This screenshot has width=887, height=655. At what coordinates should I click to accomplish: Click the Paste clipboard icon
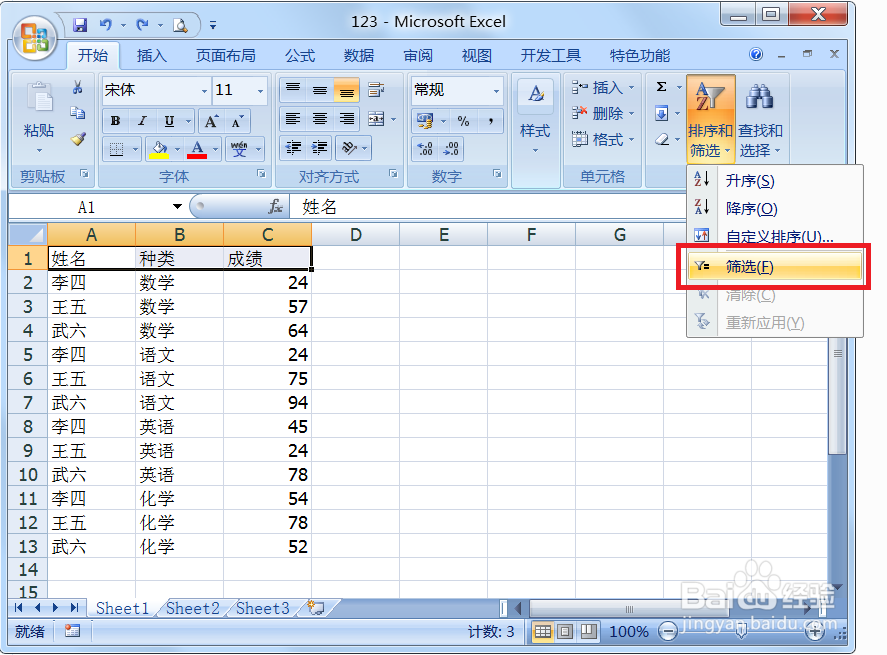[x=38, y=98]
